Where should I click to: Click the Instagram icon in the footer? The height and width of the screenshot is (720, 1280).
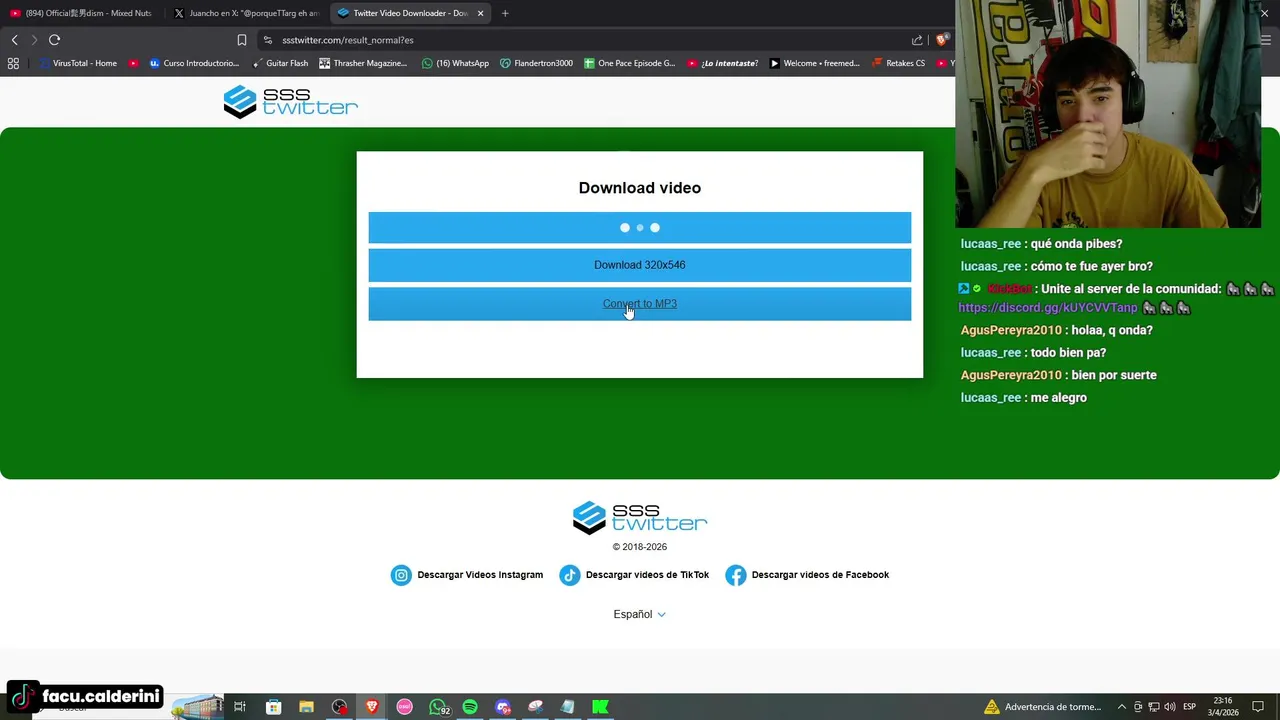pos(401,575)
